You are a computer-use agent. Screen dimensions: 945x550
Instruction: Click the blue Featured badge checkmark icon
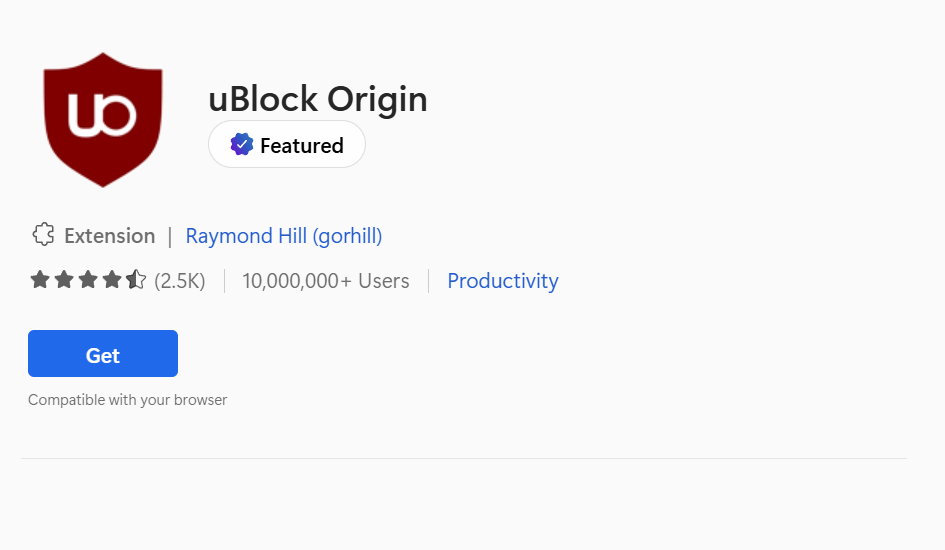click(x=241, y=145)
